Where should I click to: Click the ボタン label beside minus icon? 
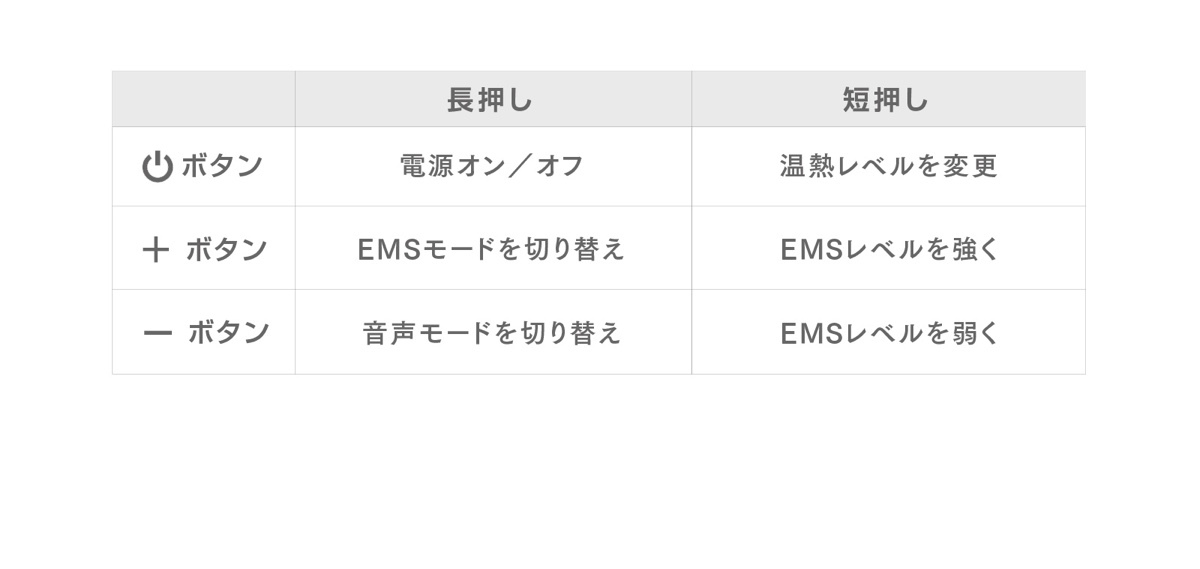(229, 332)
